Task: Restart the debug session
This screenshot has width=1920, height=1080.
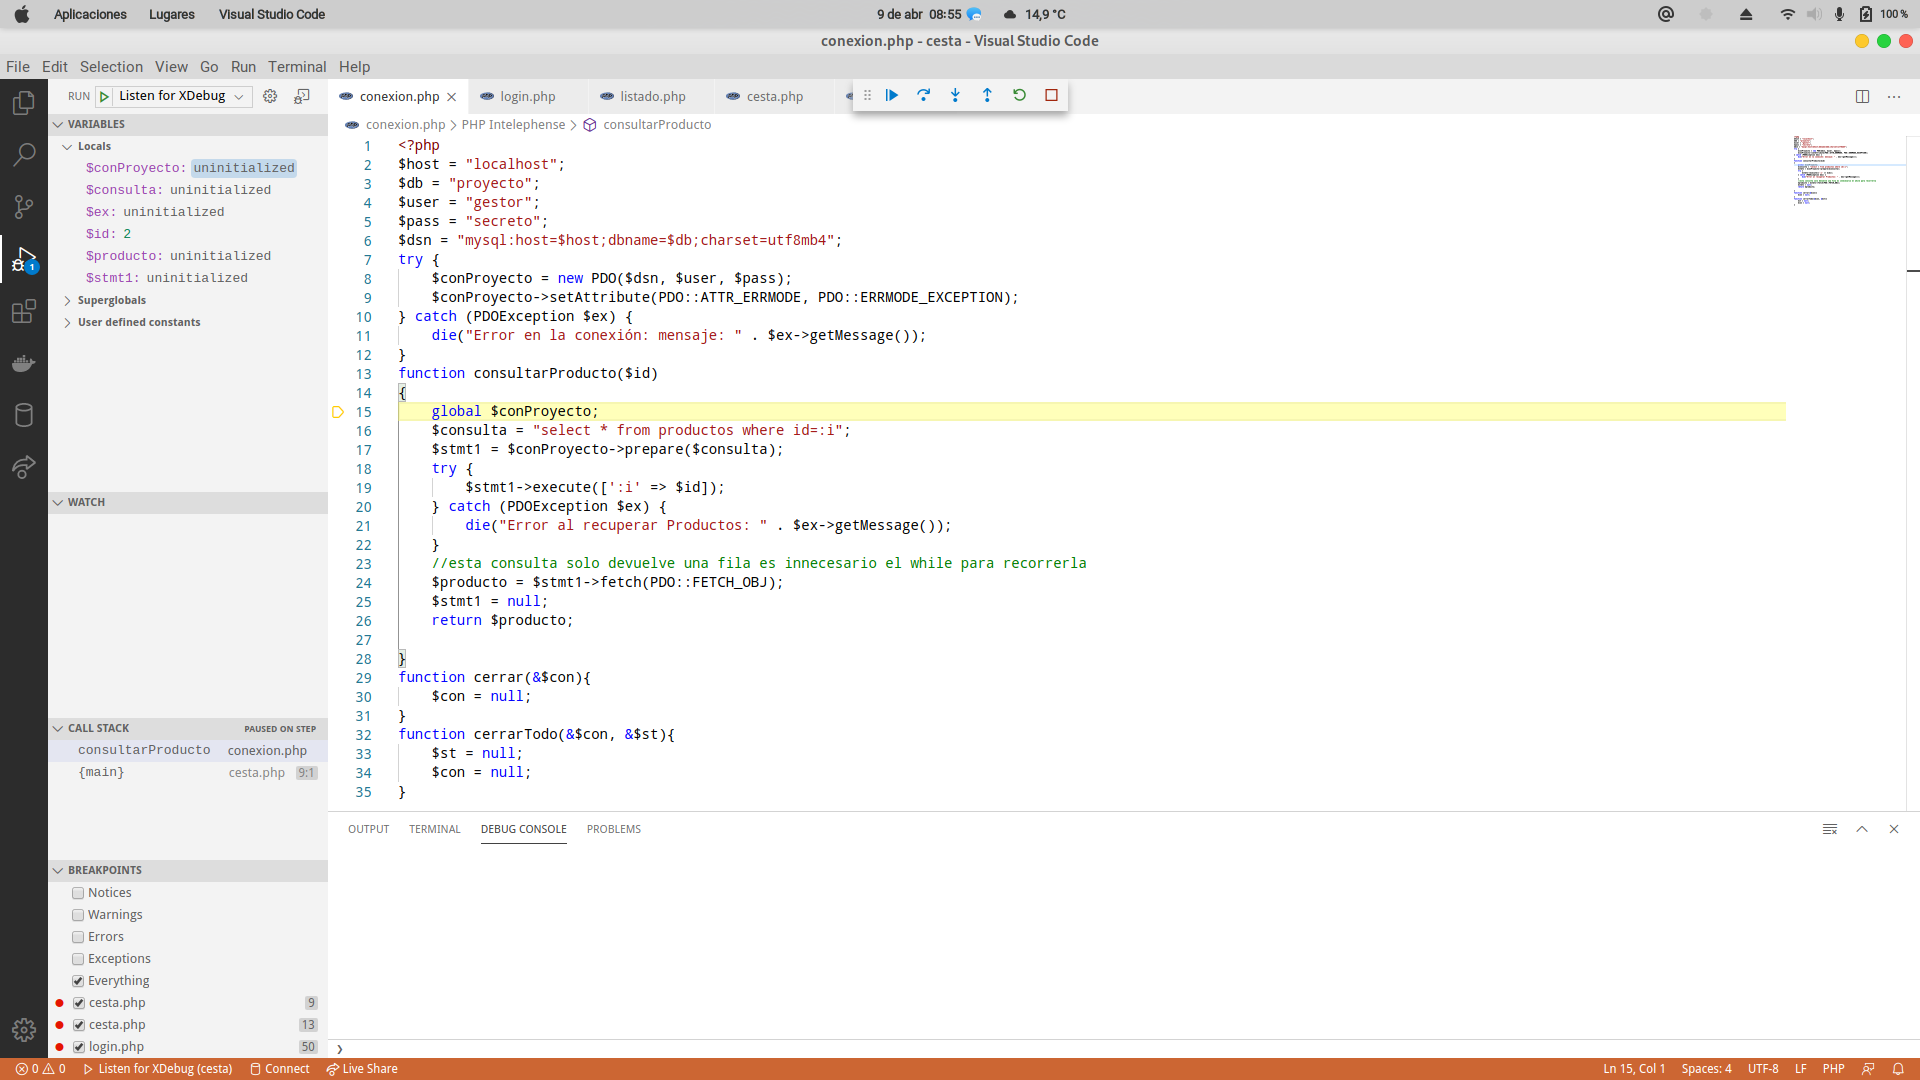Action: [x=1019, y=95]
